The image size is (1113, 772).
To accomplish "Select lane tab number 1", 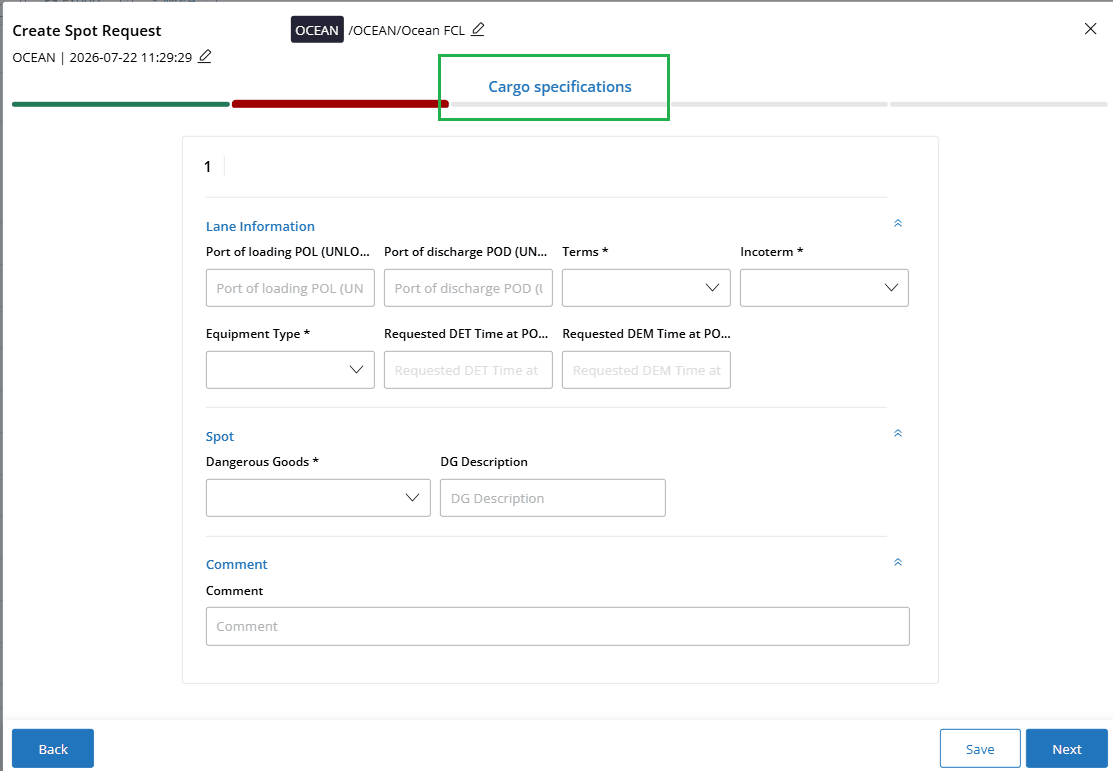I will click(207, 167).
